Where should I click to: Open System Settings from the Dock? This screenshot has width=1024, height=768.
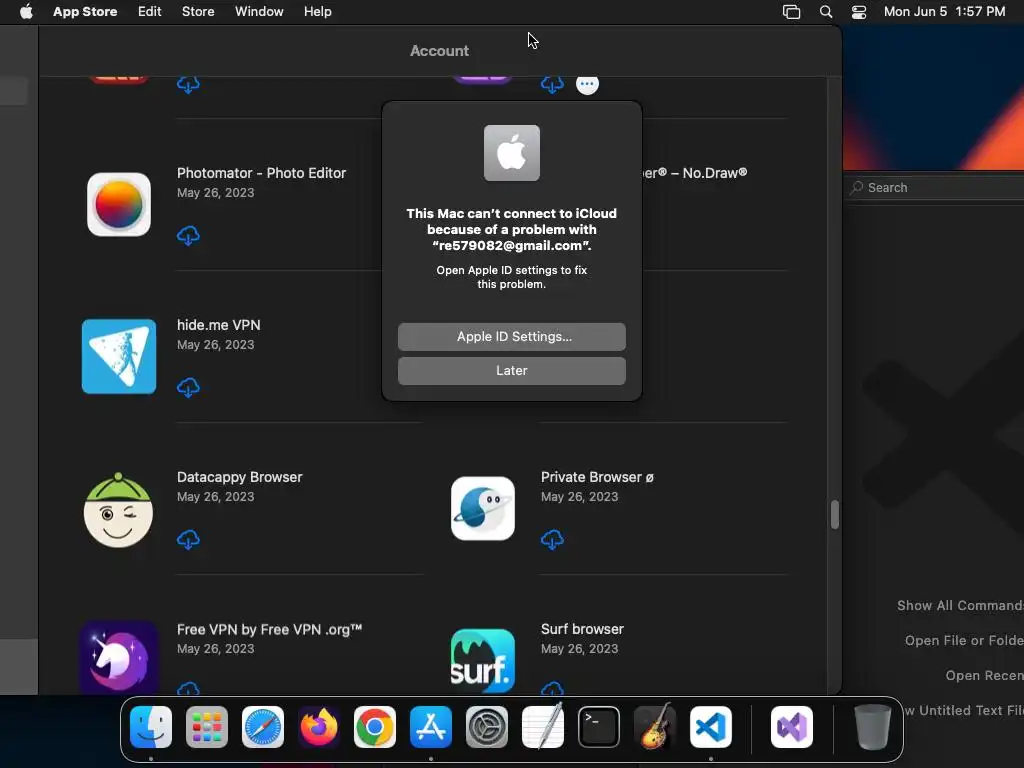pos(487,727)
